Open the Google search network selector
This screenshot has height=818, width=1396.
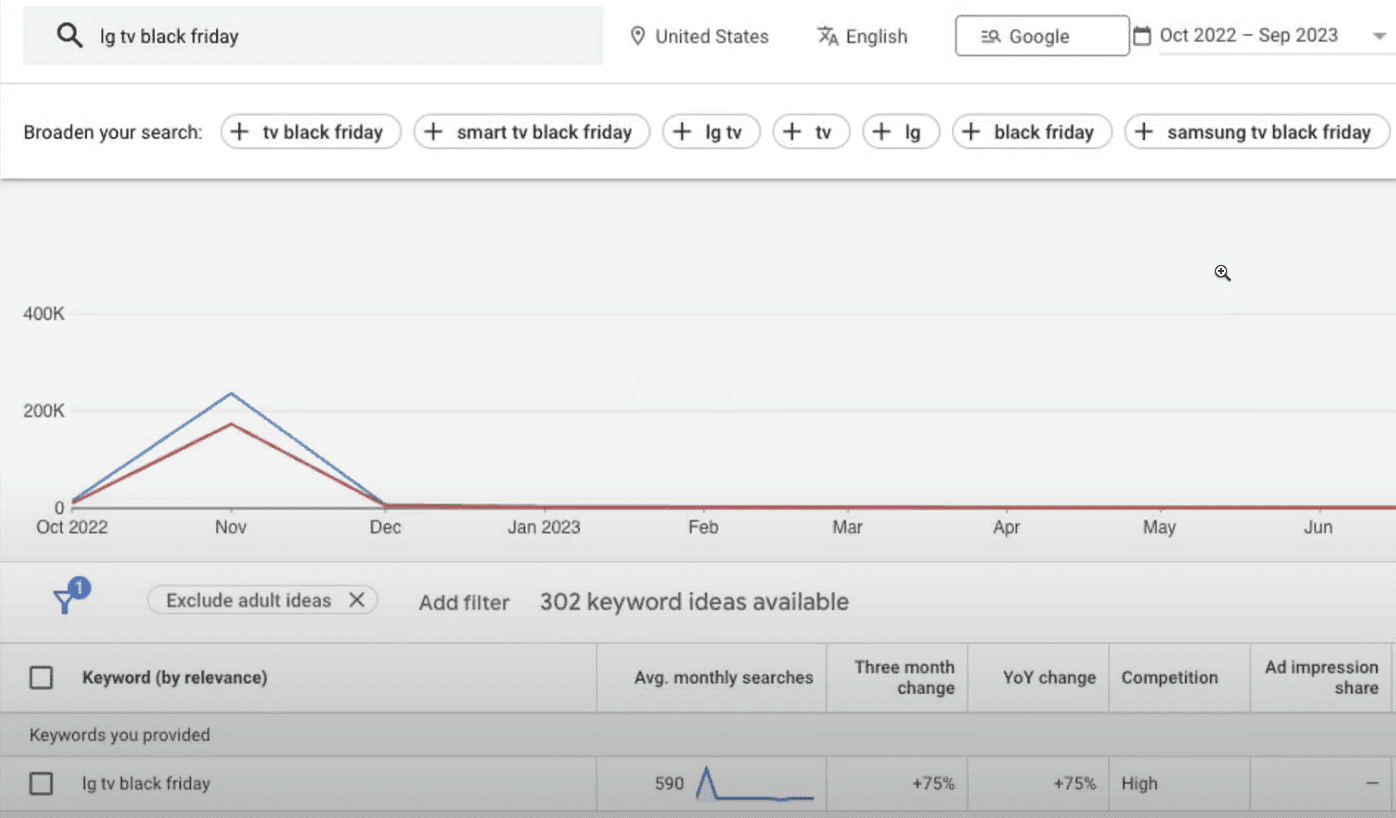point(1042,36)
